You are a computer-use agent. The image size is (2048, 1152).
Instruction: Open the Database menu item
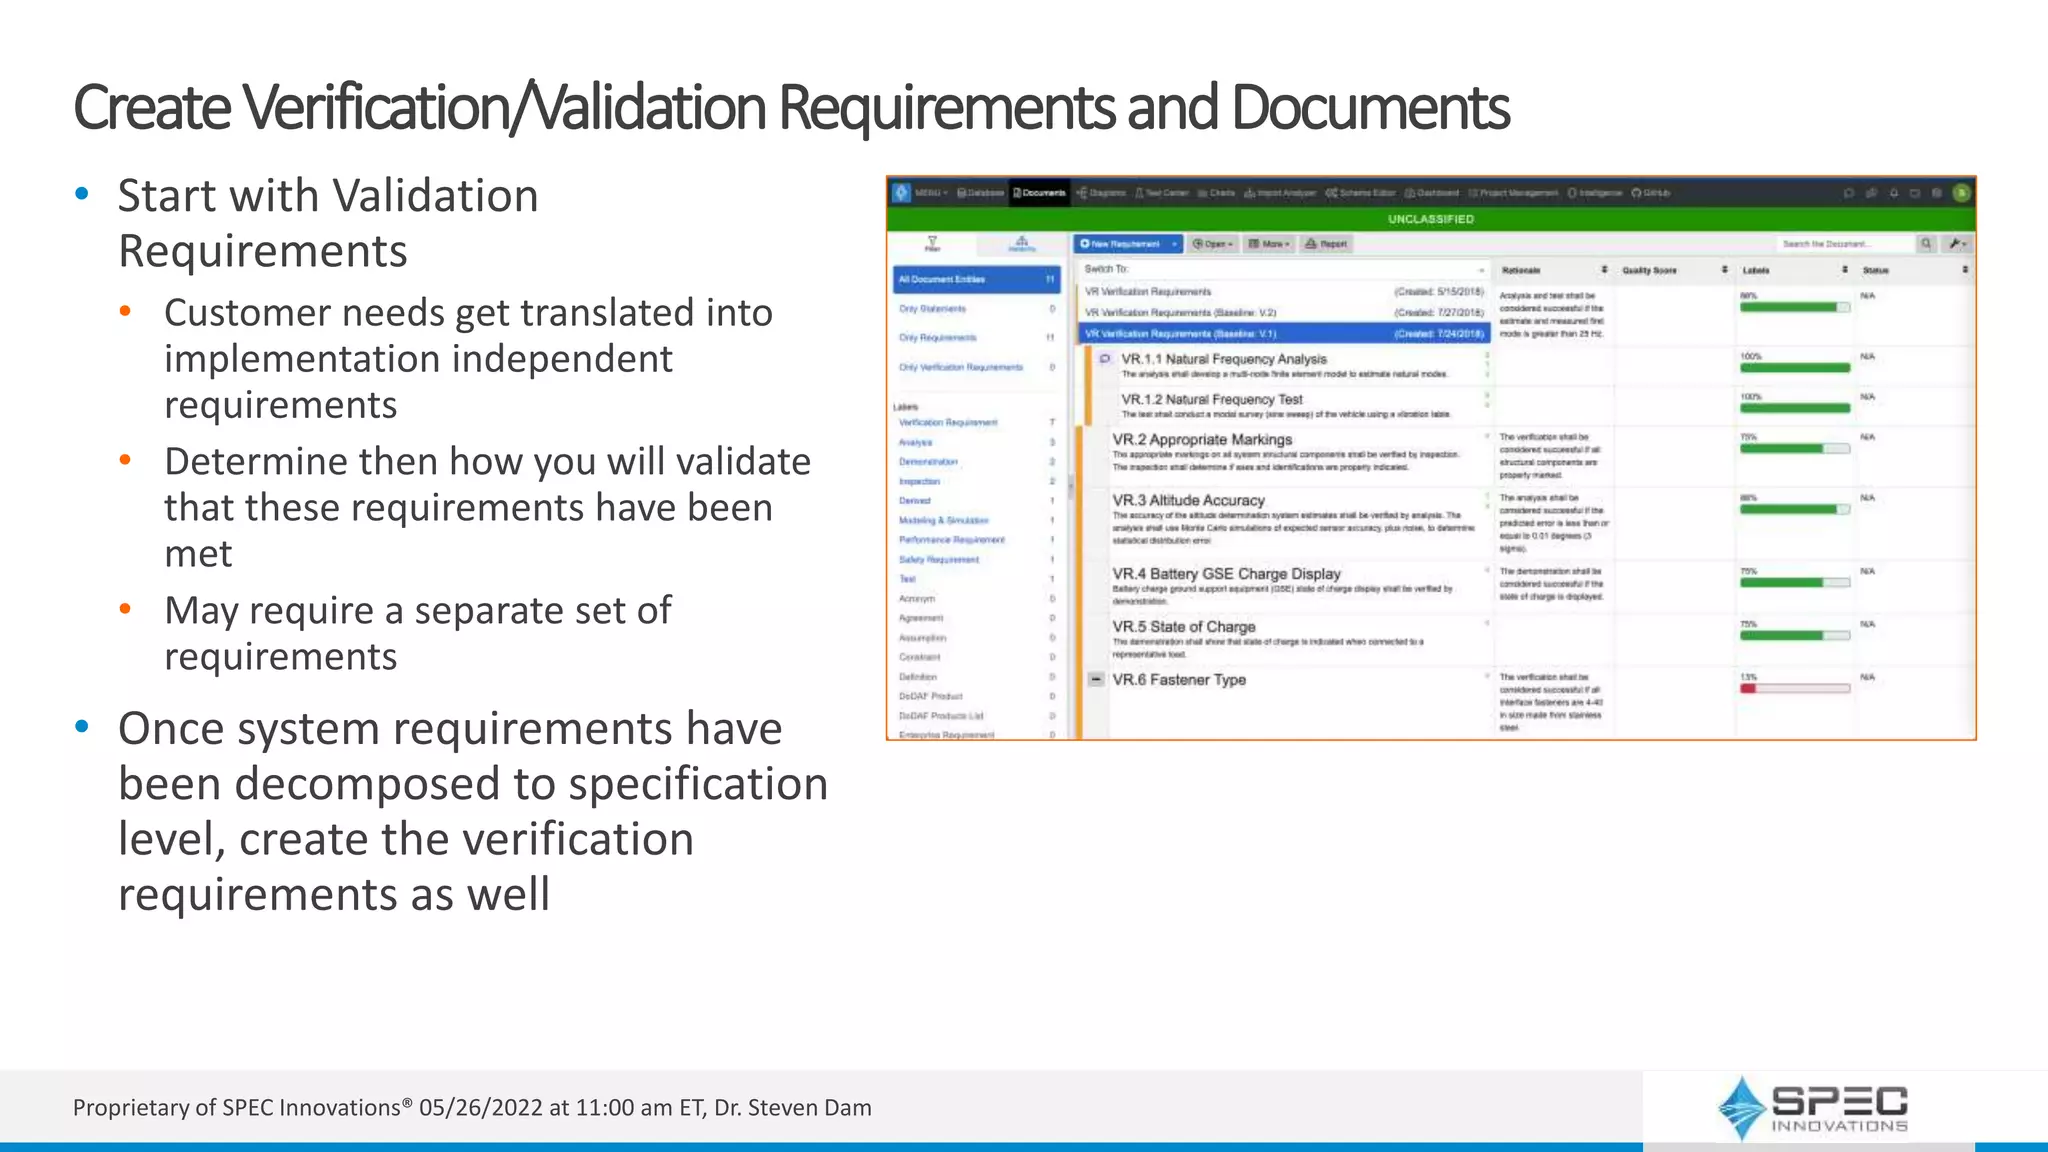[x=980, y=193]
